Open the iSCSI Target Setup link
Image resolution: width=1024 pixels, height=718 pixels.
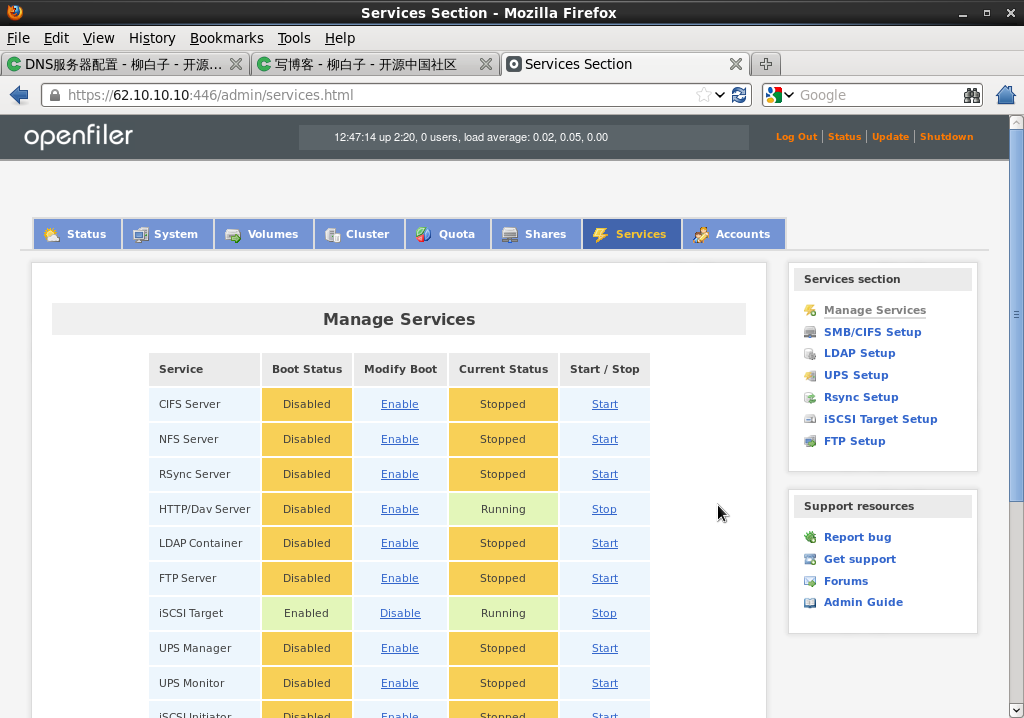[x=880, y=419]
